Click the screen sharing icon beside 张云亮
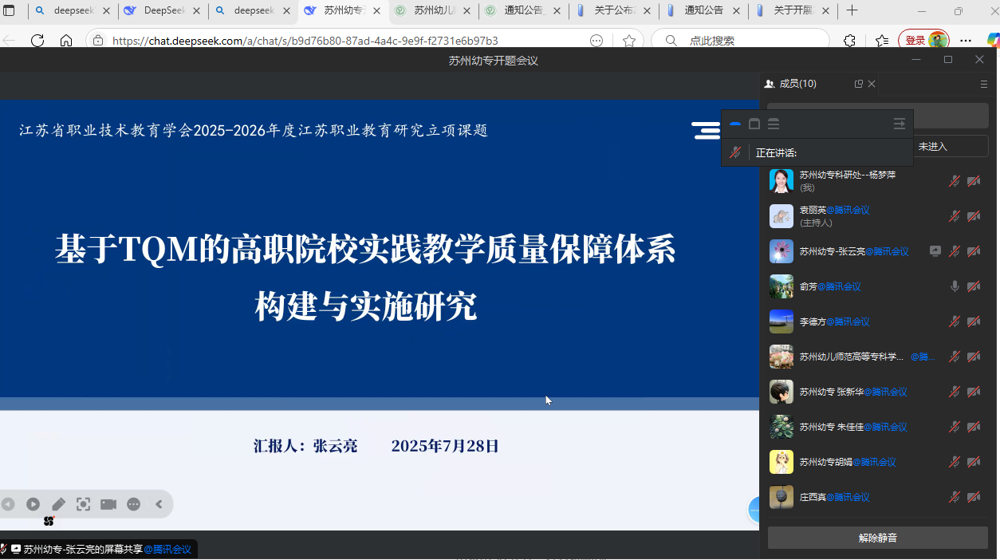1000x560 pixels. [x=935, y=252]
